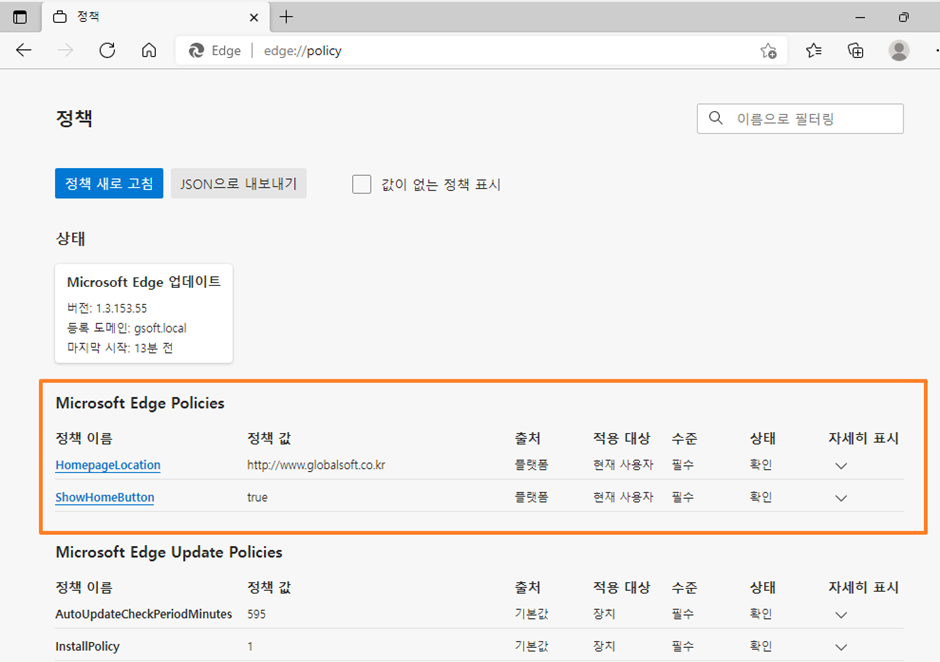The image size is (940, 662).
Task: Click the forward navigation arrow
Action: [x=65, y=50]
